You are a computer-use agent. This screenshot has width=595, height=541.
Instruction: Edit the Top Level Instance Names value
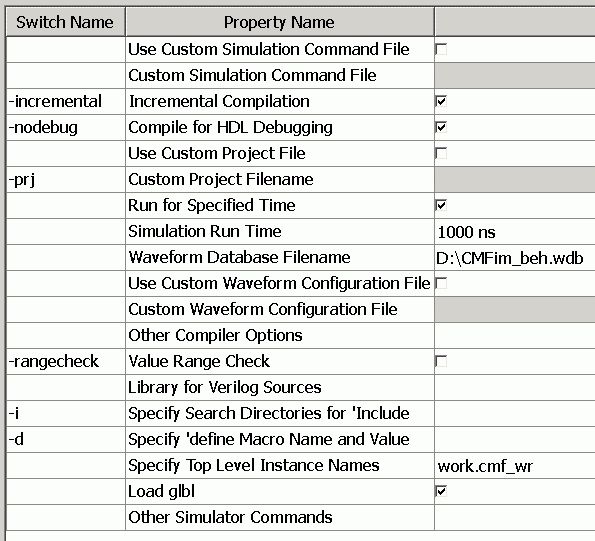coord(515,465)
